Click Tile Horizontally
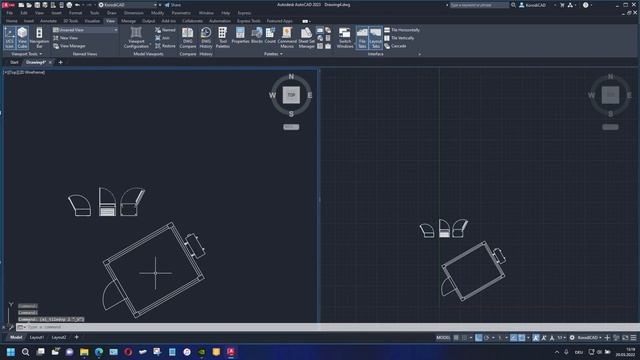The image size is (640, 360). (x=402, y=30)
